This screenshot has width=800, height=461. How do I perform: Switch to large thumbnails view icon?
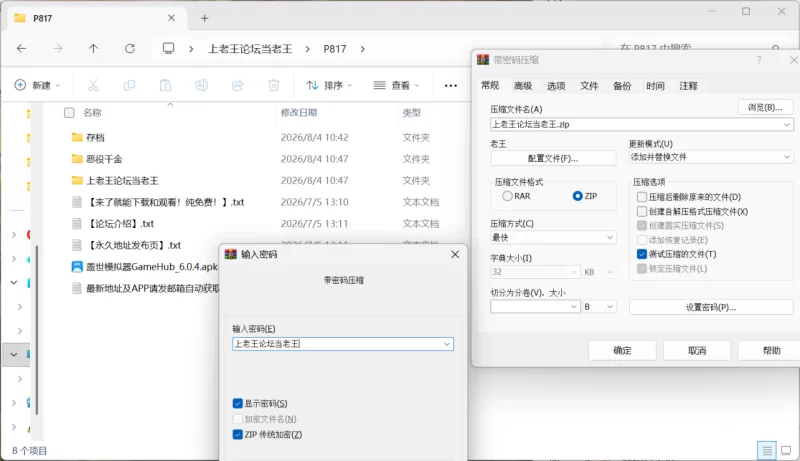(x=786, y=450)
